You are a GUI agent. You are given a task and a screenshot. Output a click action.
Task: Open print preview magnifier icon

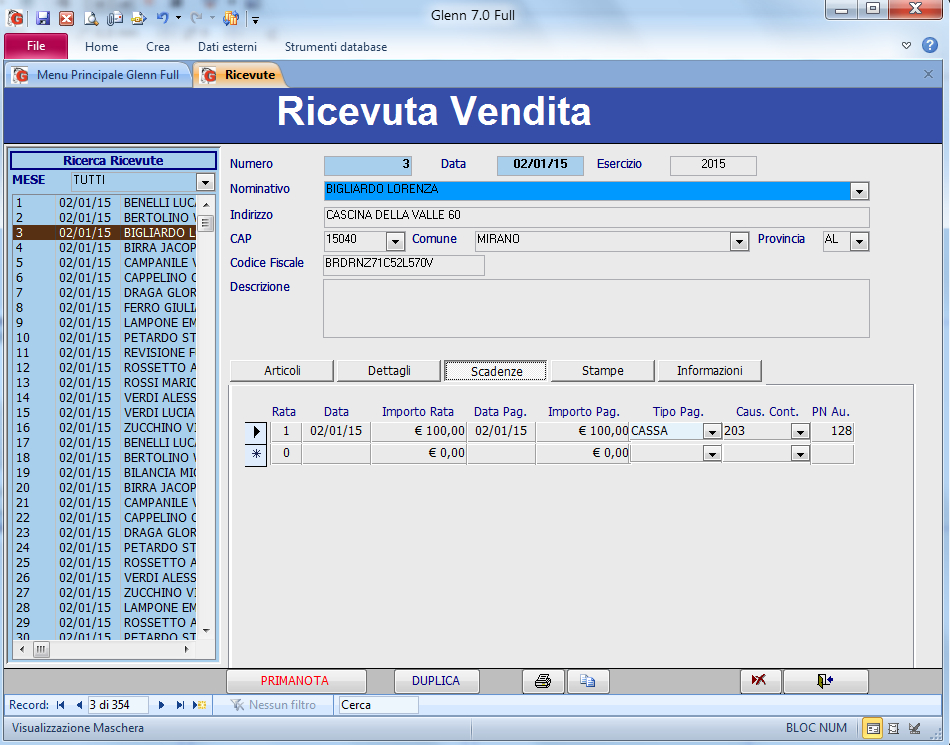(91, 18)
